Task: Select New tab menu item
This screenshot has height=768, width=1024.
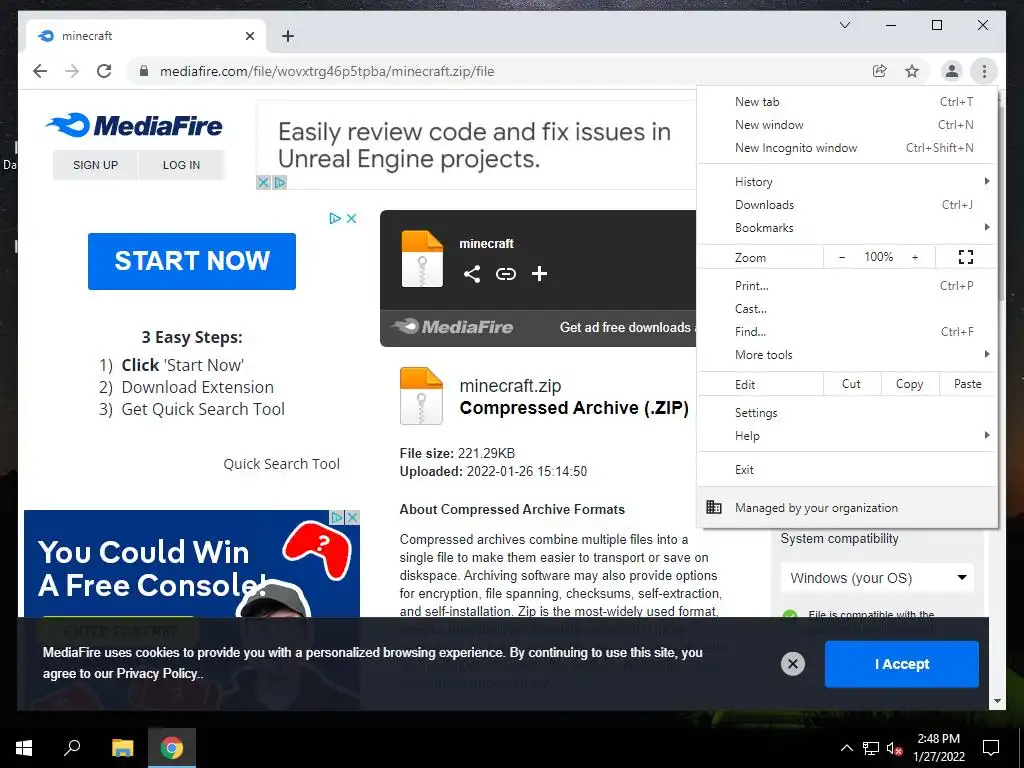Action: [x=847, y=102]
